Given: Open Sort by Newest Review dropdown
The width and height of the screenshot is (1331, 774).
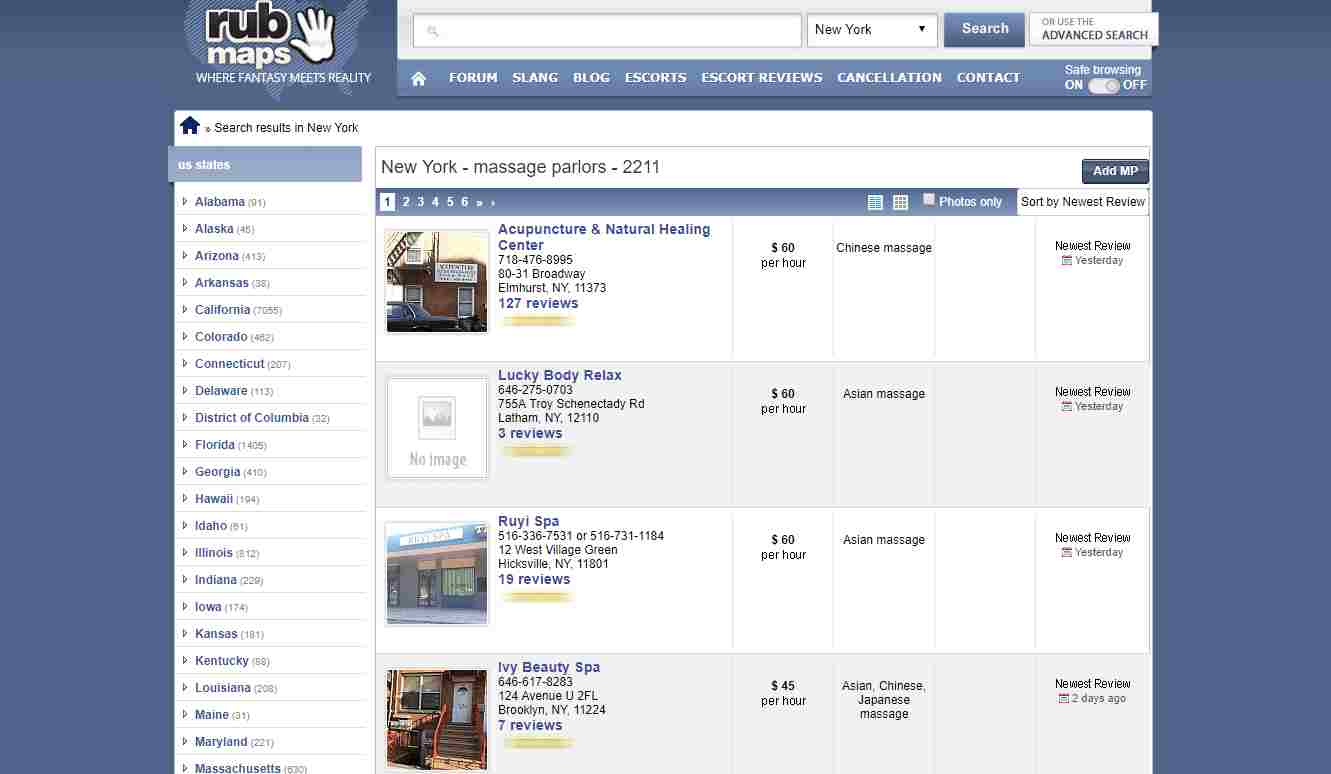Looking at the screenshot, I should [1083, 202].
